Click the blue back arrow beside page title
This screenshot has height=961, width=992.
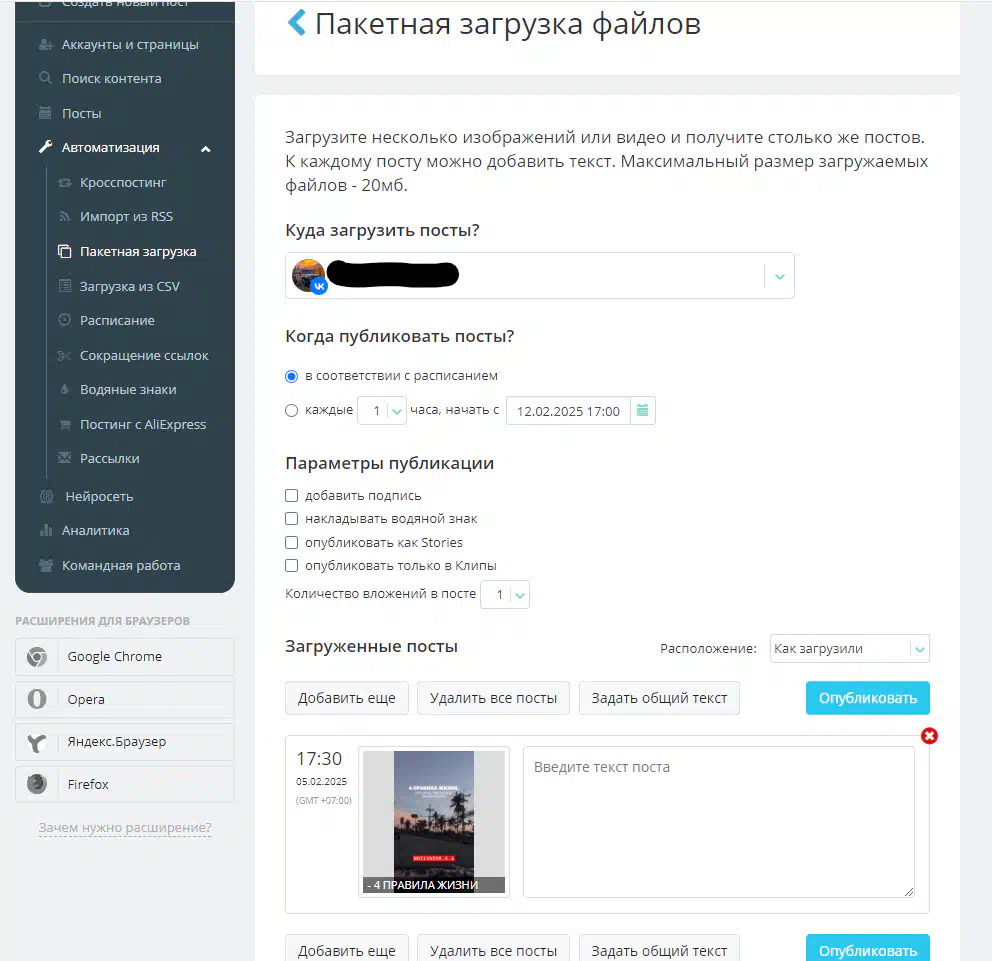click(x=297, y=23)
